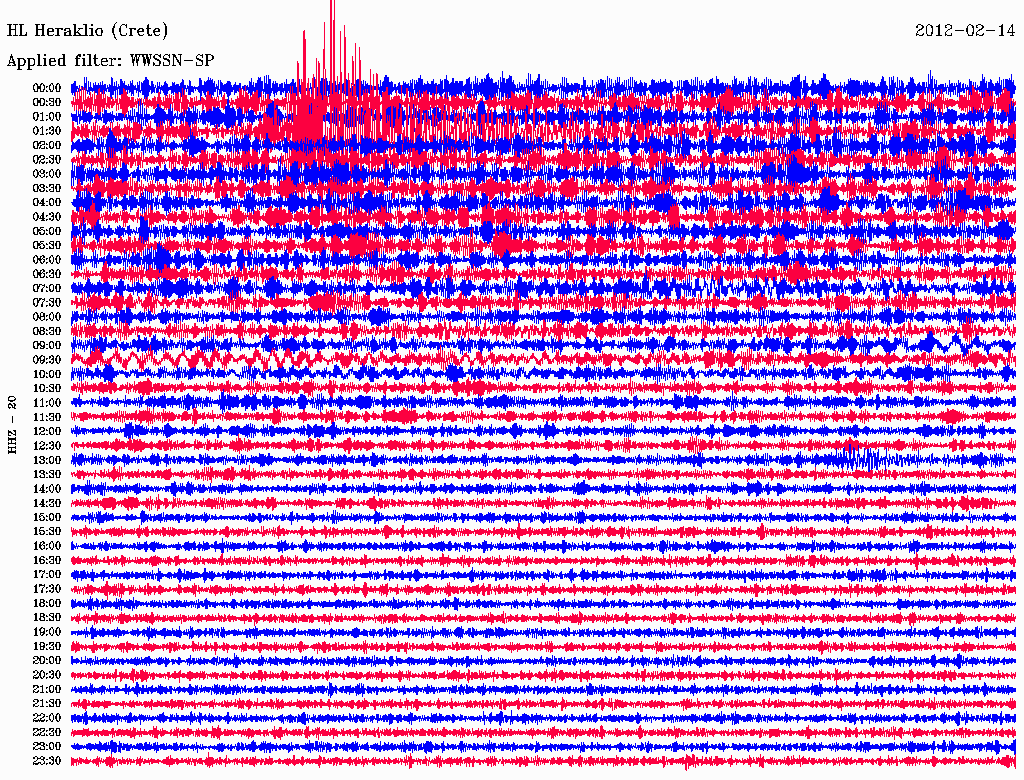Click the '18:00' time label
1024x780 pixels.
click(x=47, y=604)
